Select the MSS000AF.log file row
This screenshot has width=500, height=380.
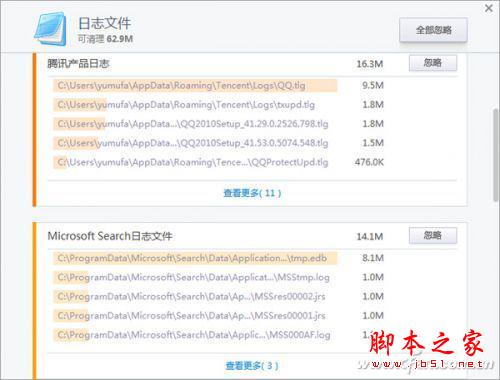click(195, 335)
